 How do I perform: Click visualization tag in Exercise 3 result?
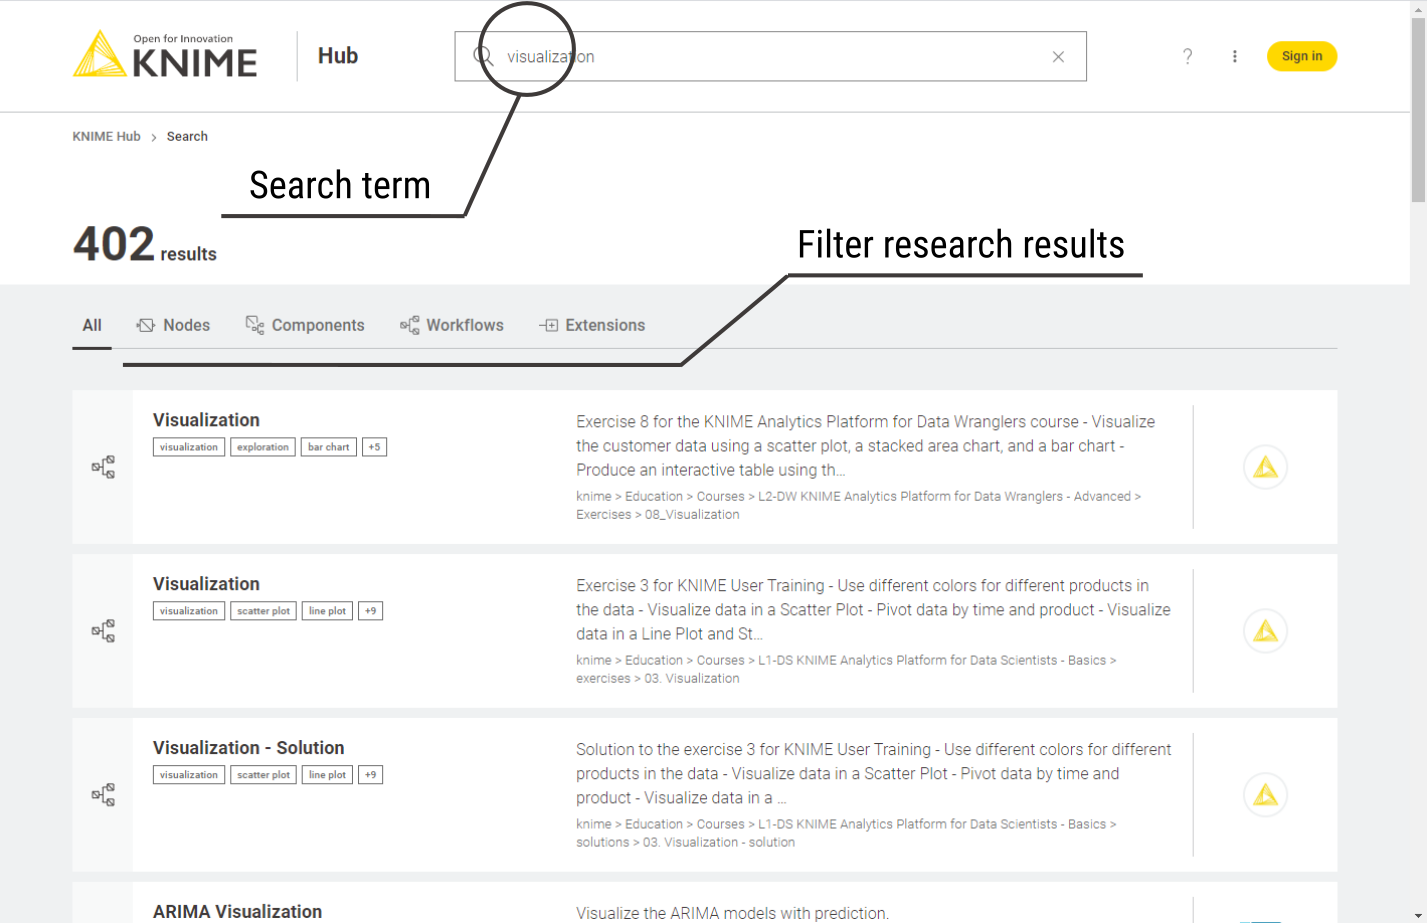(x=189, y=611)
